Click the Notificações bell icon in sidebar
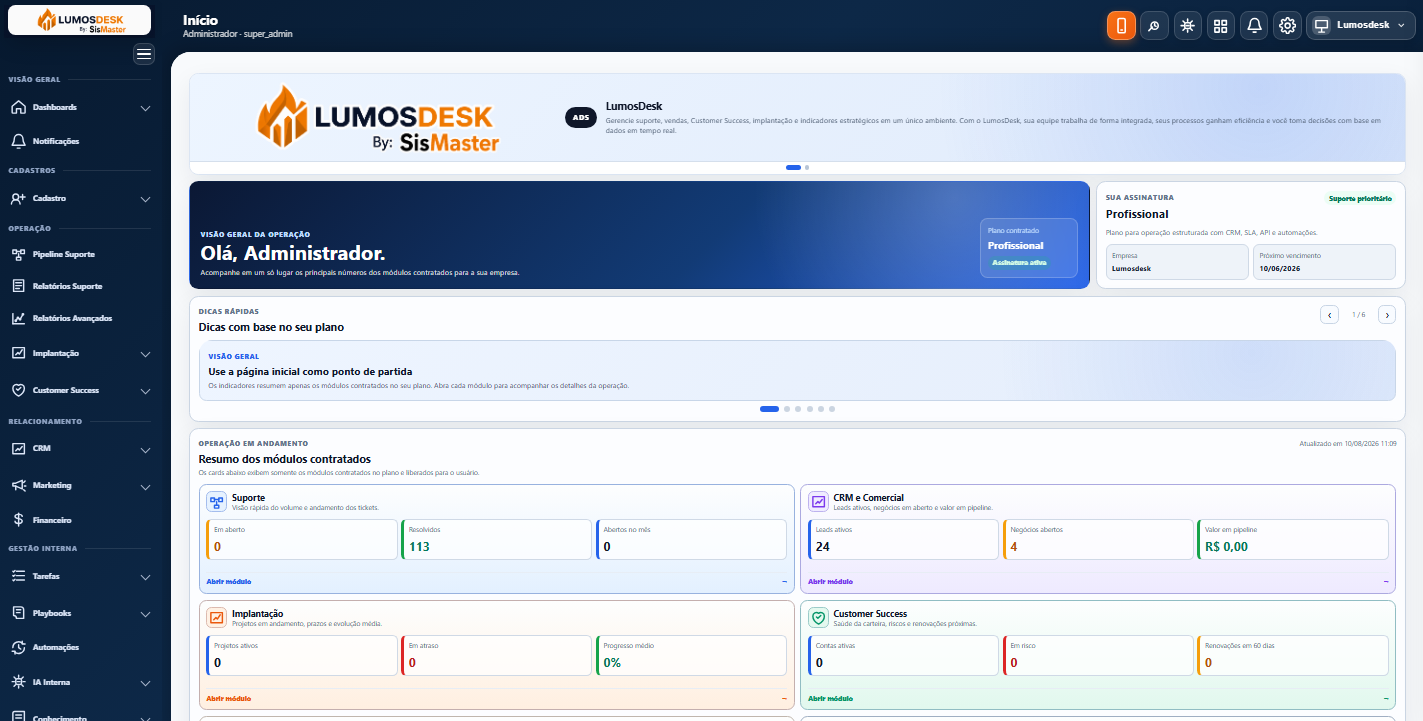 coord(18,141)
